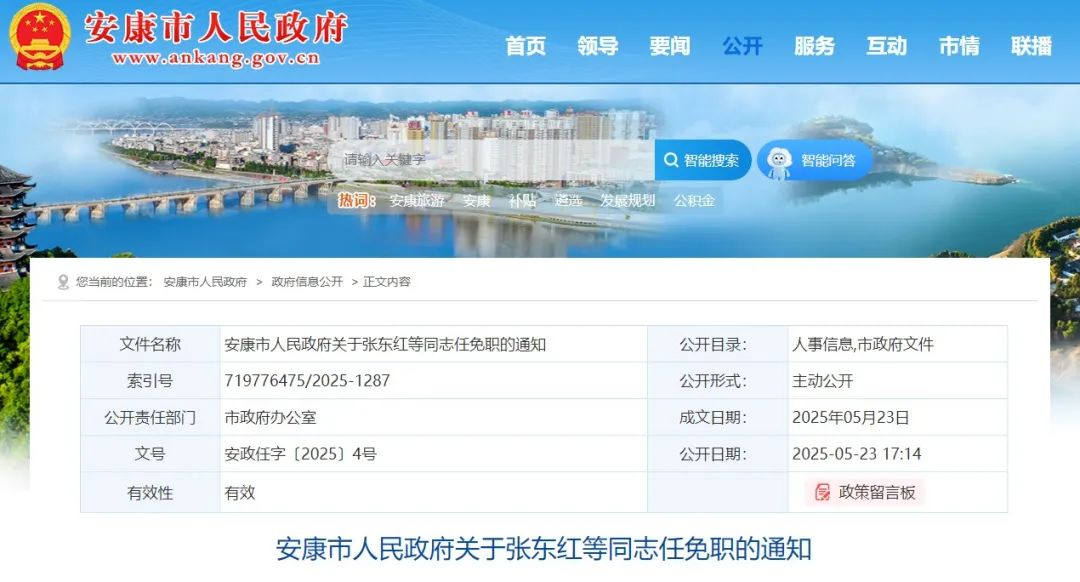The image size is (1080, 582).
Task: Open the 要闻 nav item
Action: (669, 45)
